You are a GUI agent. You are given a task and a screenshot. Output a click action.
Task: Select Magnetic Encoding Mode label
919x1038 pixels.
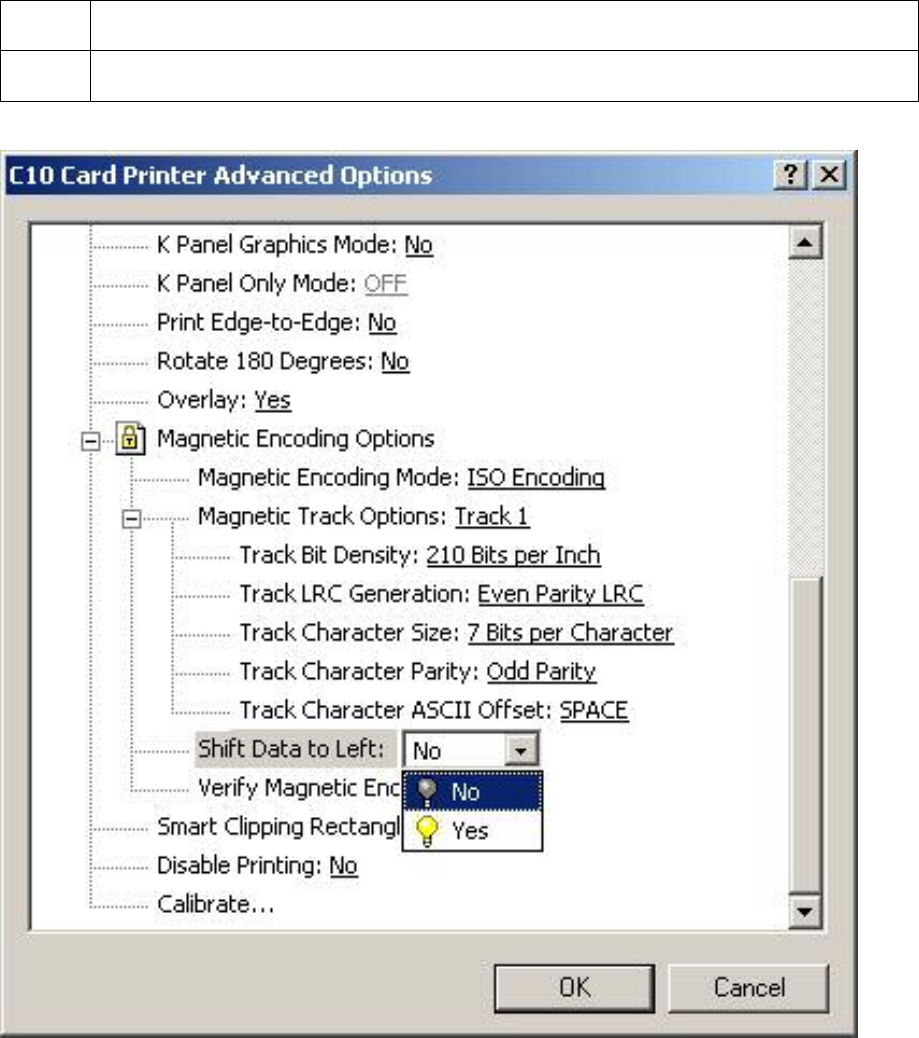click(329, 478)
